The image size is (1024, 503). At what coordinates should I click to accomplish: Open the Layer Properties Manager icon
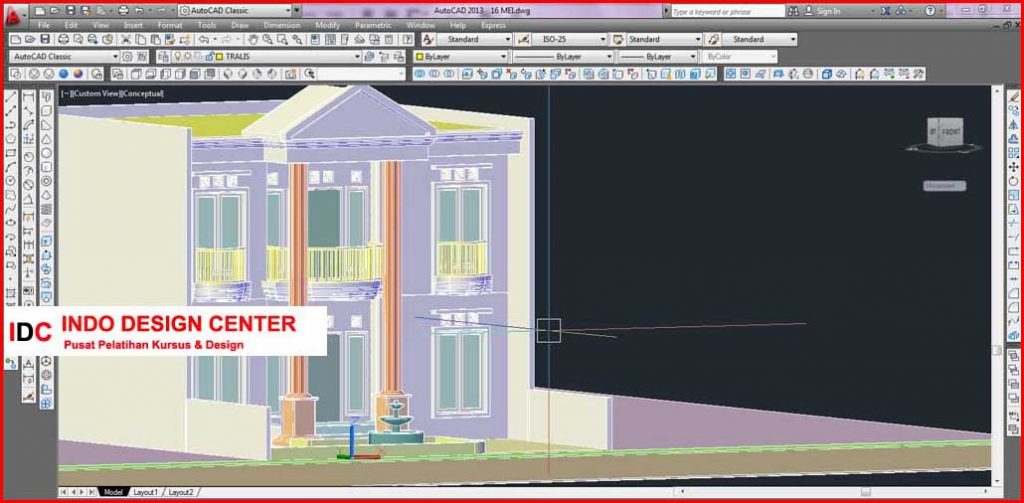pyautogui.click(x=162, y=57)
